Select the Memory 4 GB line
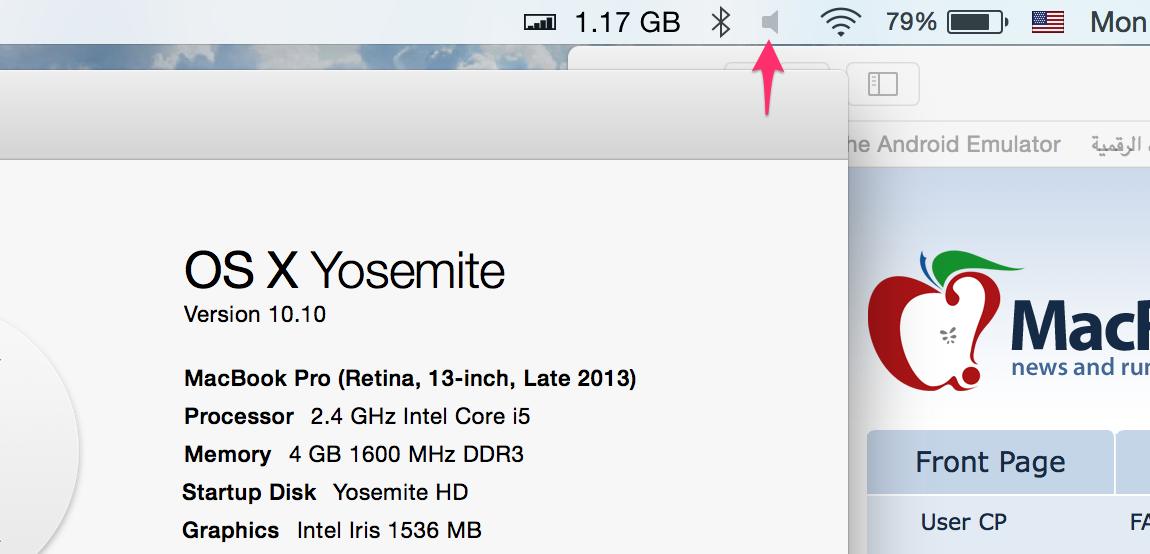Screen dimensions: 1150x554 point(354,454)
